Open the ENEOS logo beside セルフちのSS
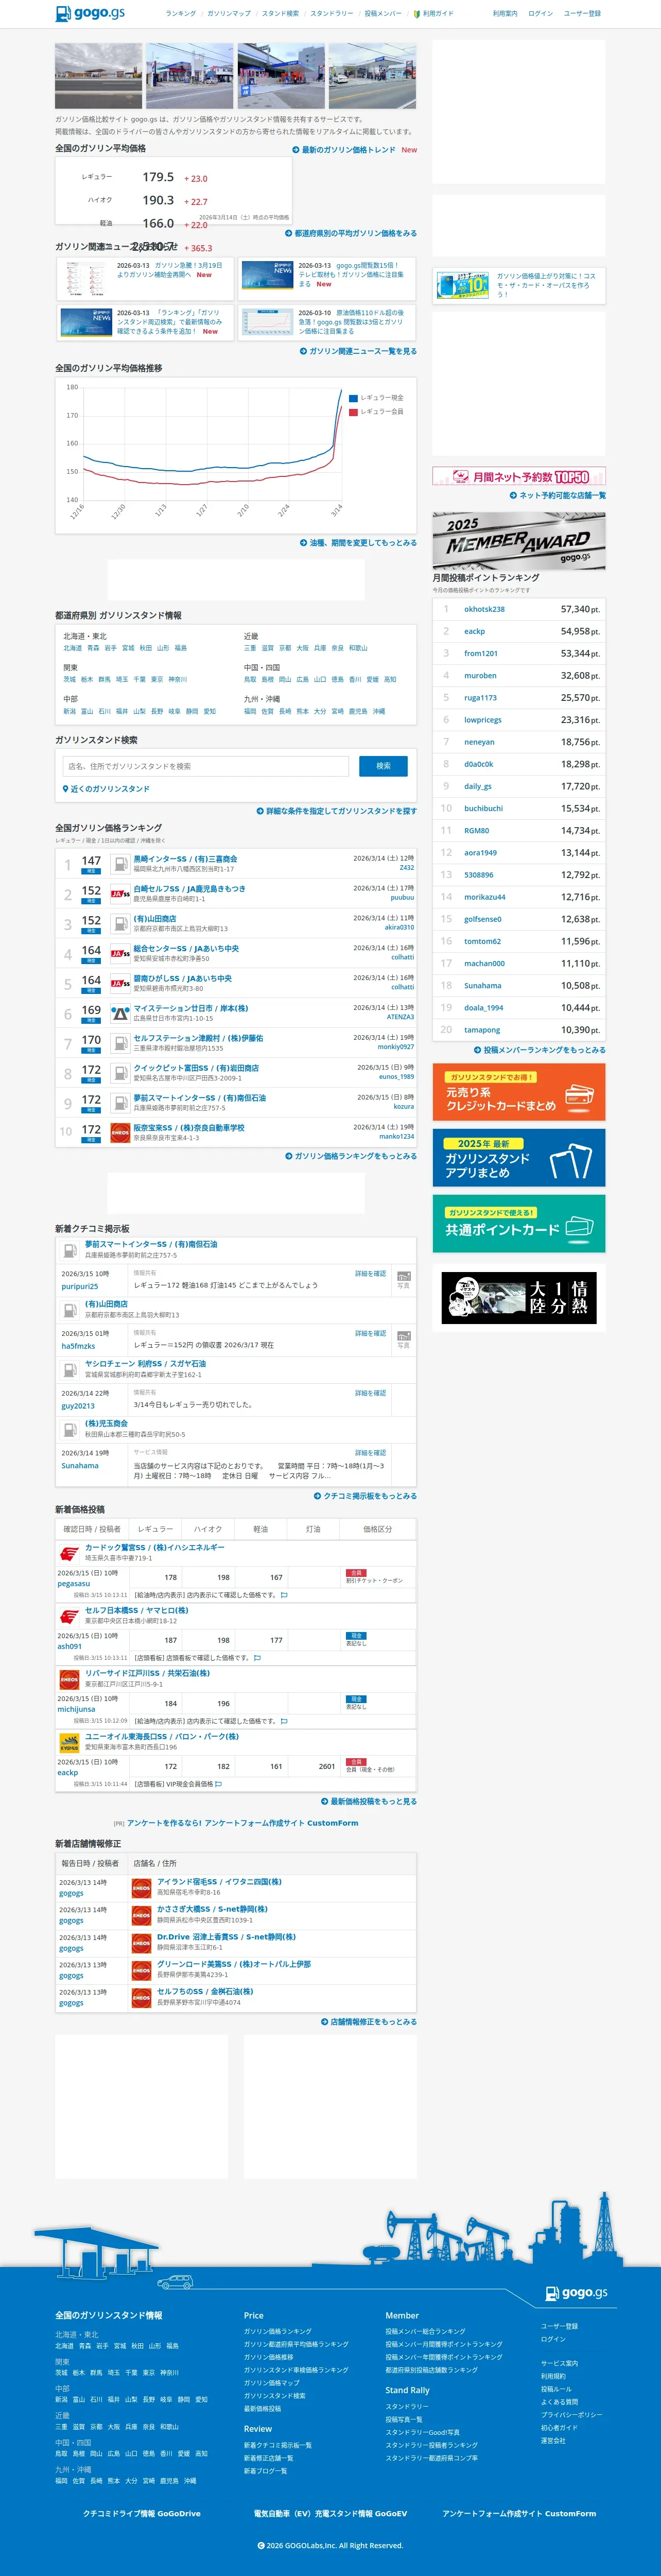The image size is (661, 2576). (141, 1997)
